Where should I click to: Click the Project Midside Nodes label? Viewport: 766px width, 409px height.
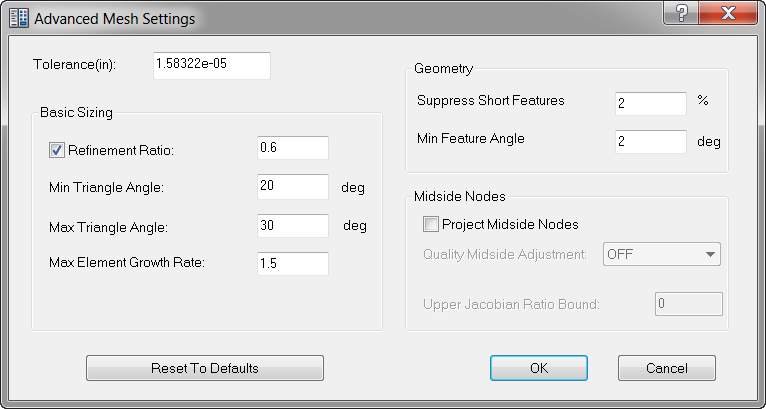(x=510, y=224)
